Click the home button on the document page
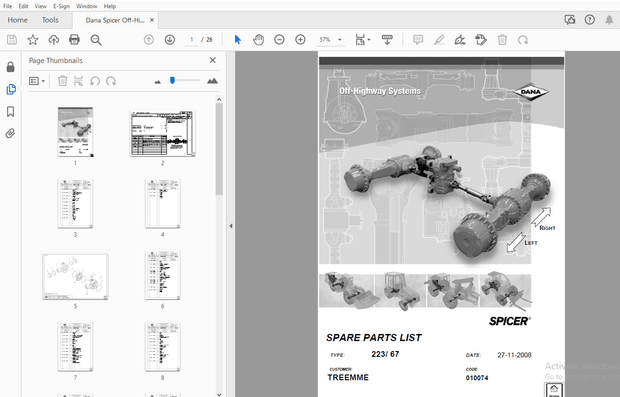 (554, 389)
